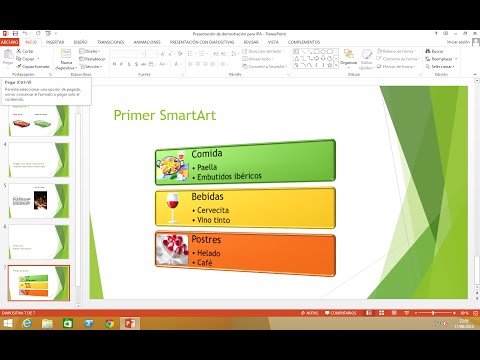Toggle underline (S) formatting
This screenshot has height=360, width=480.
click(x=129, y=64)
